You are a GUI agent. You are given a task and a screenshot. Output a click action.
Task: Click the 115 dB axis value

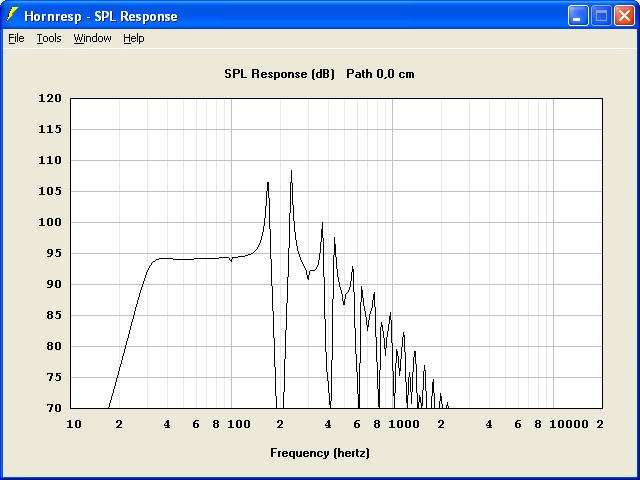(x=50, y=129)
